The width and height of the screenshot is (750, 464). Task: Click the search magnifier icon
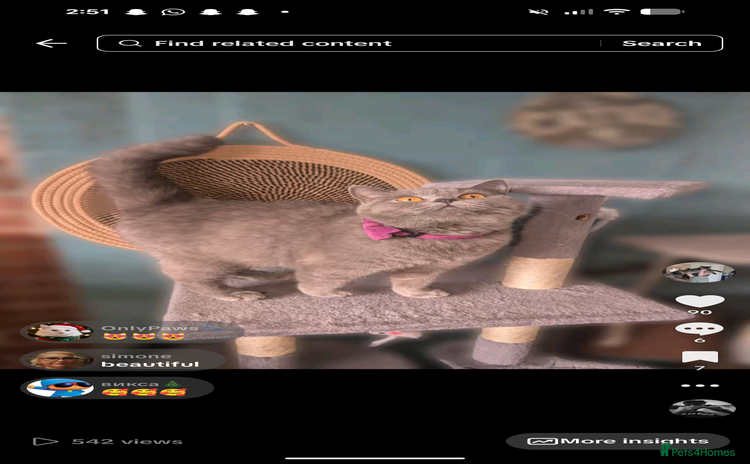tap(129, 43)
